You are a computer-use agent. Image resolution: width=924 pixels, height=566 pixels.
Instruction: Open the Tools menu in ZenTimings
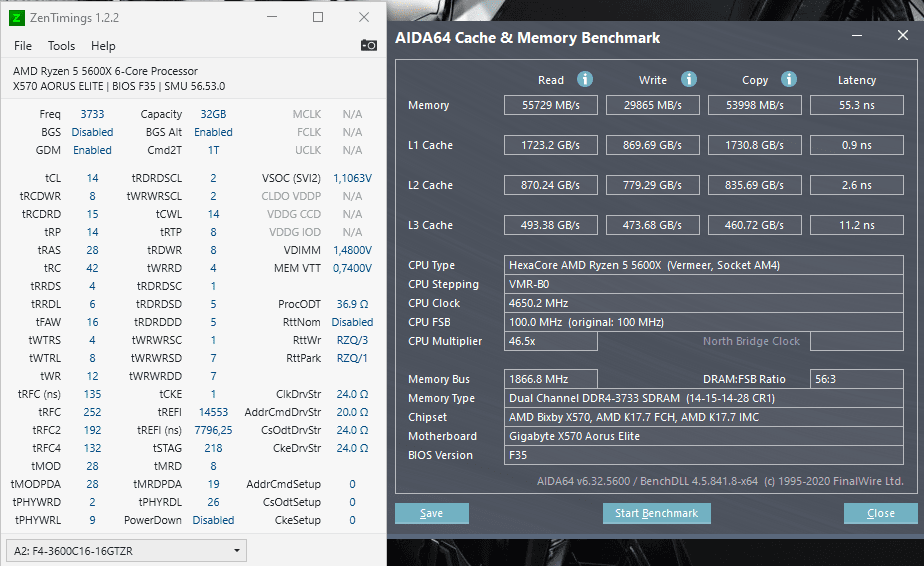click(x=61, y=46)
